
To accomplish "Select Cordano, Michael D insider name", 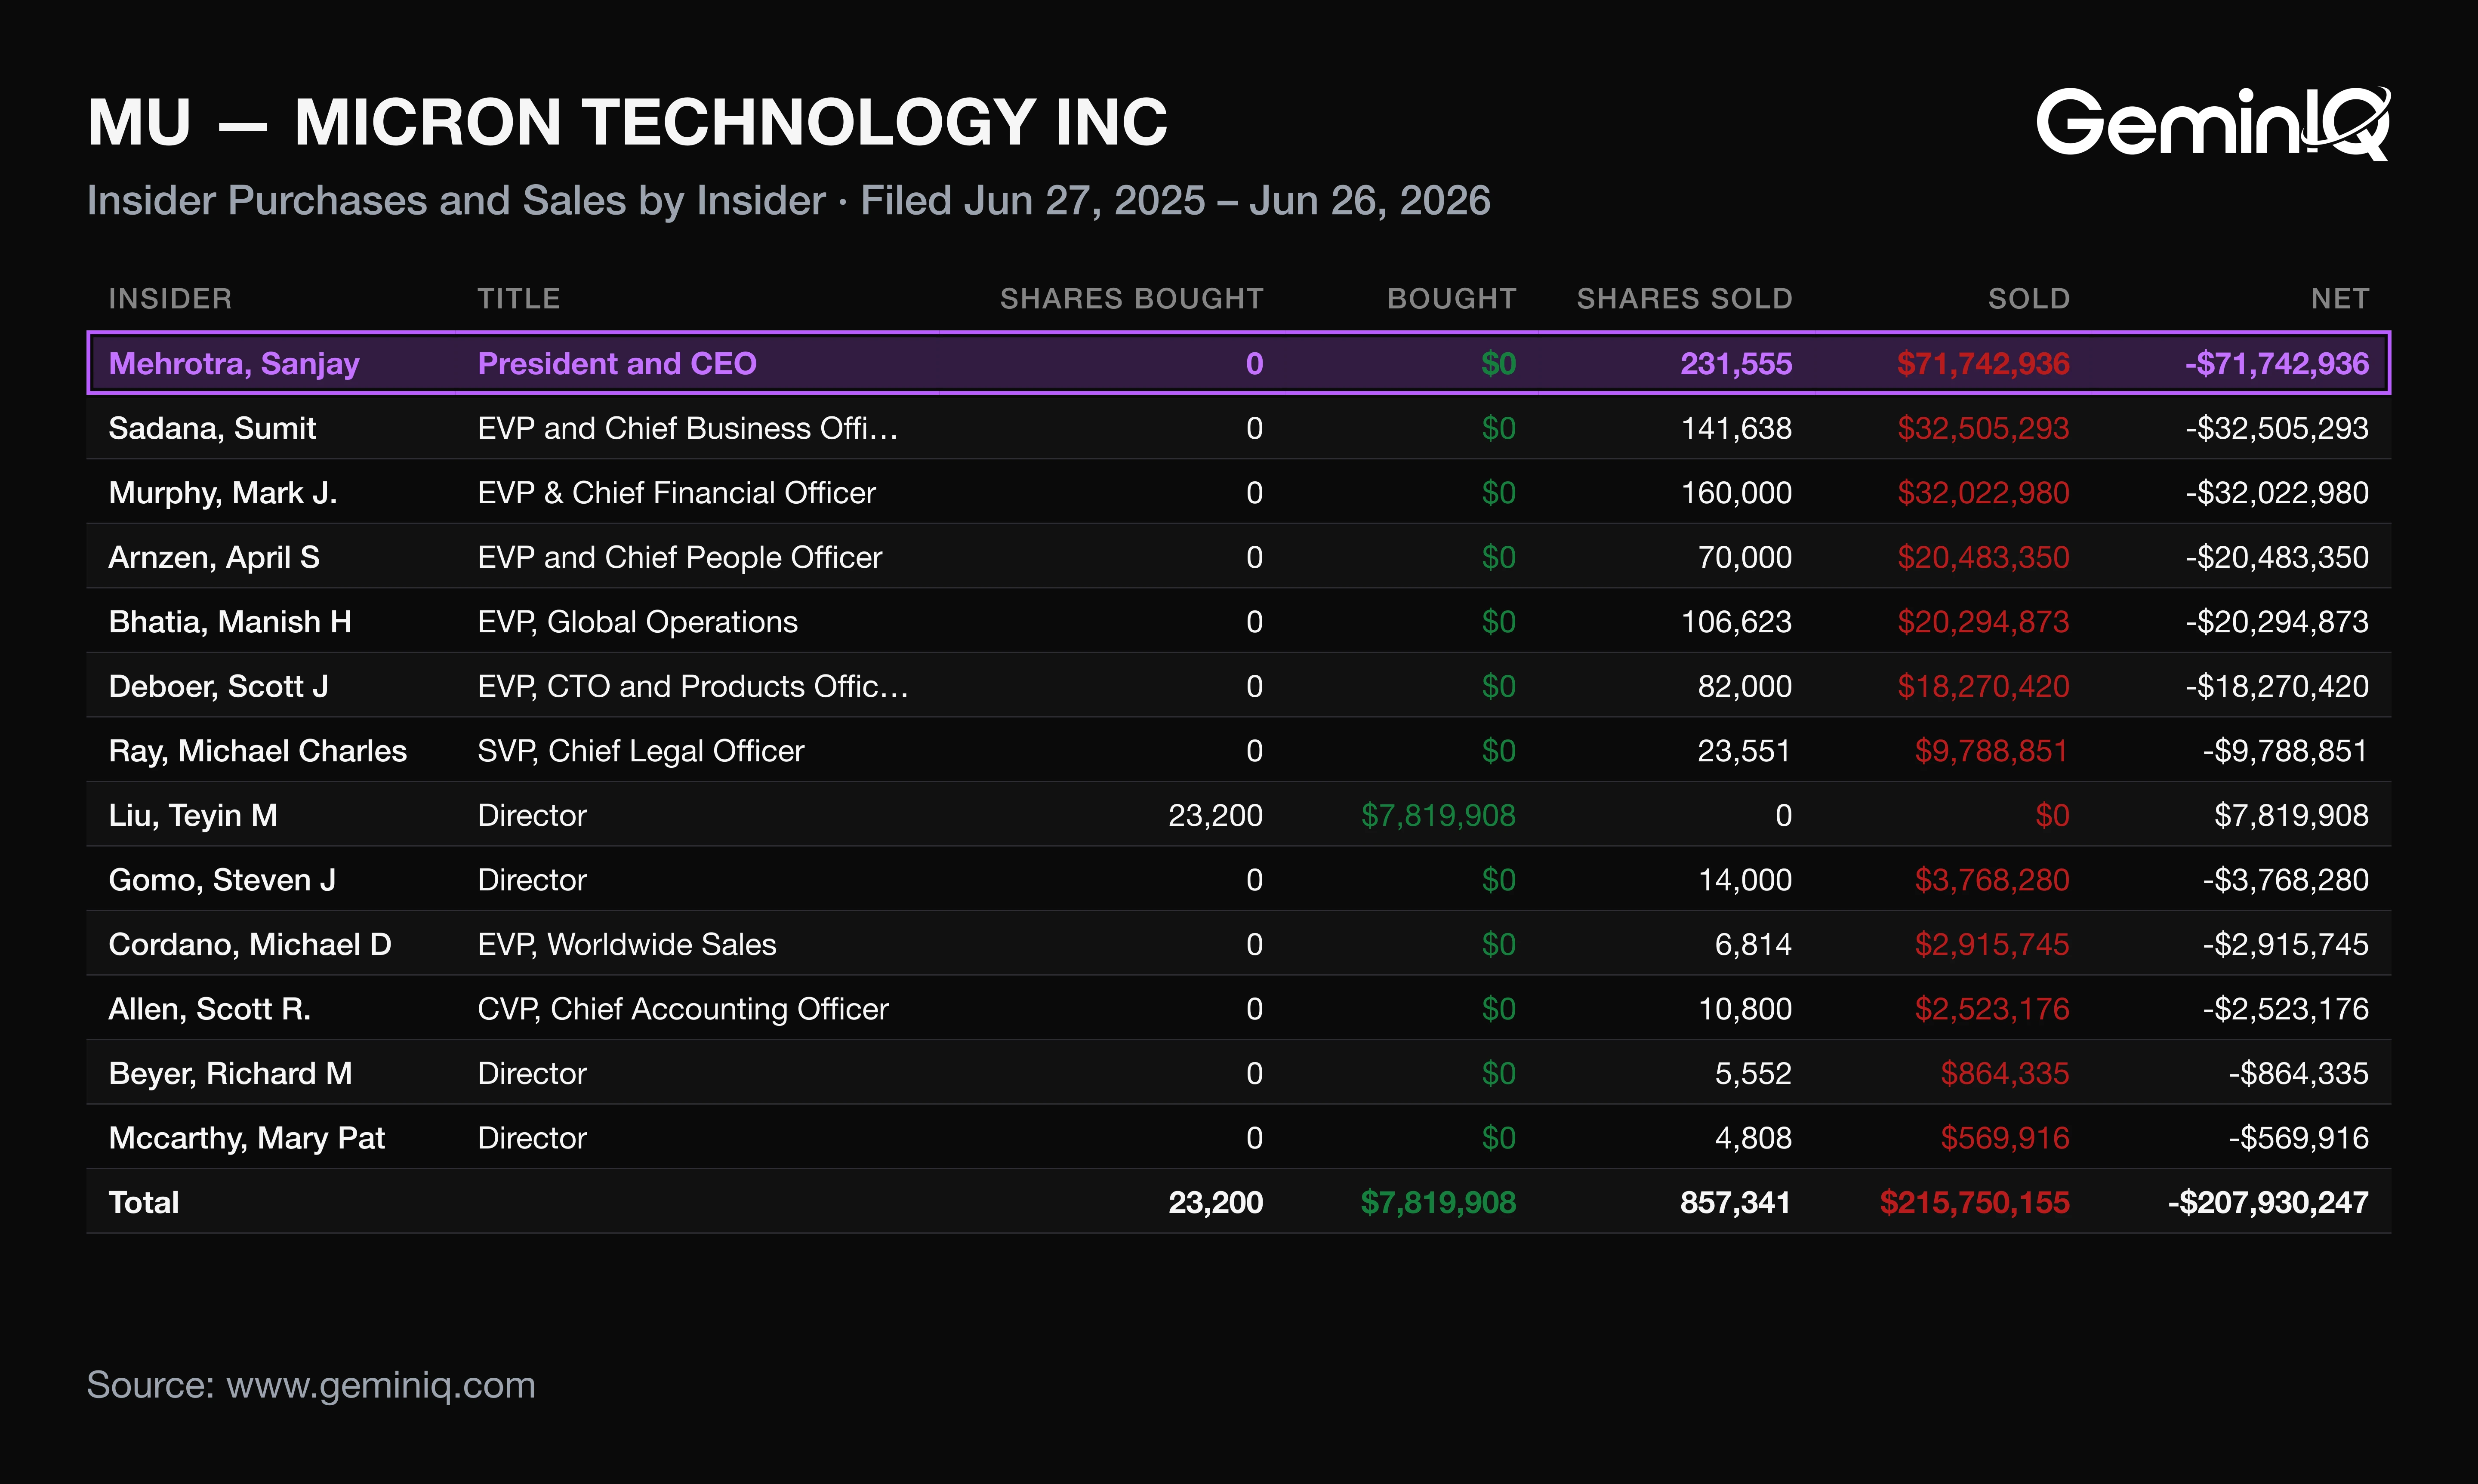I will [x=250, y=944].
